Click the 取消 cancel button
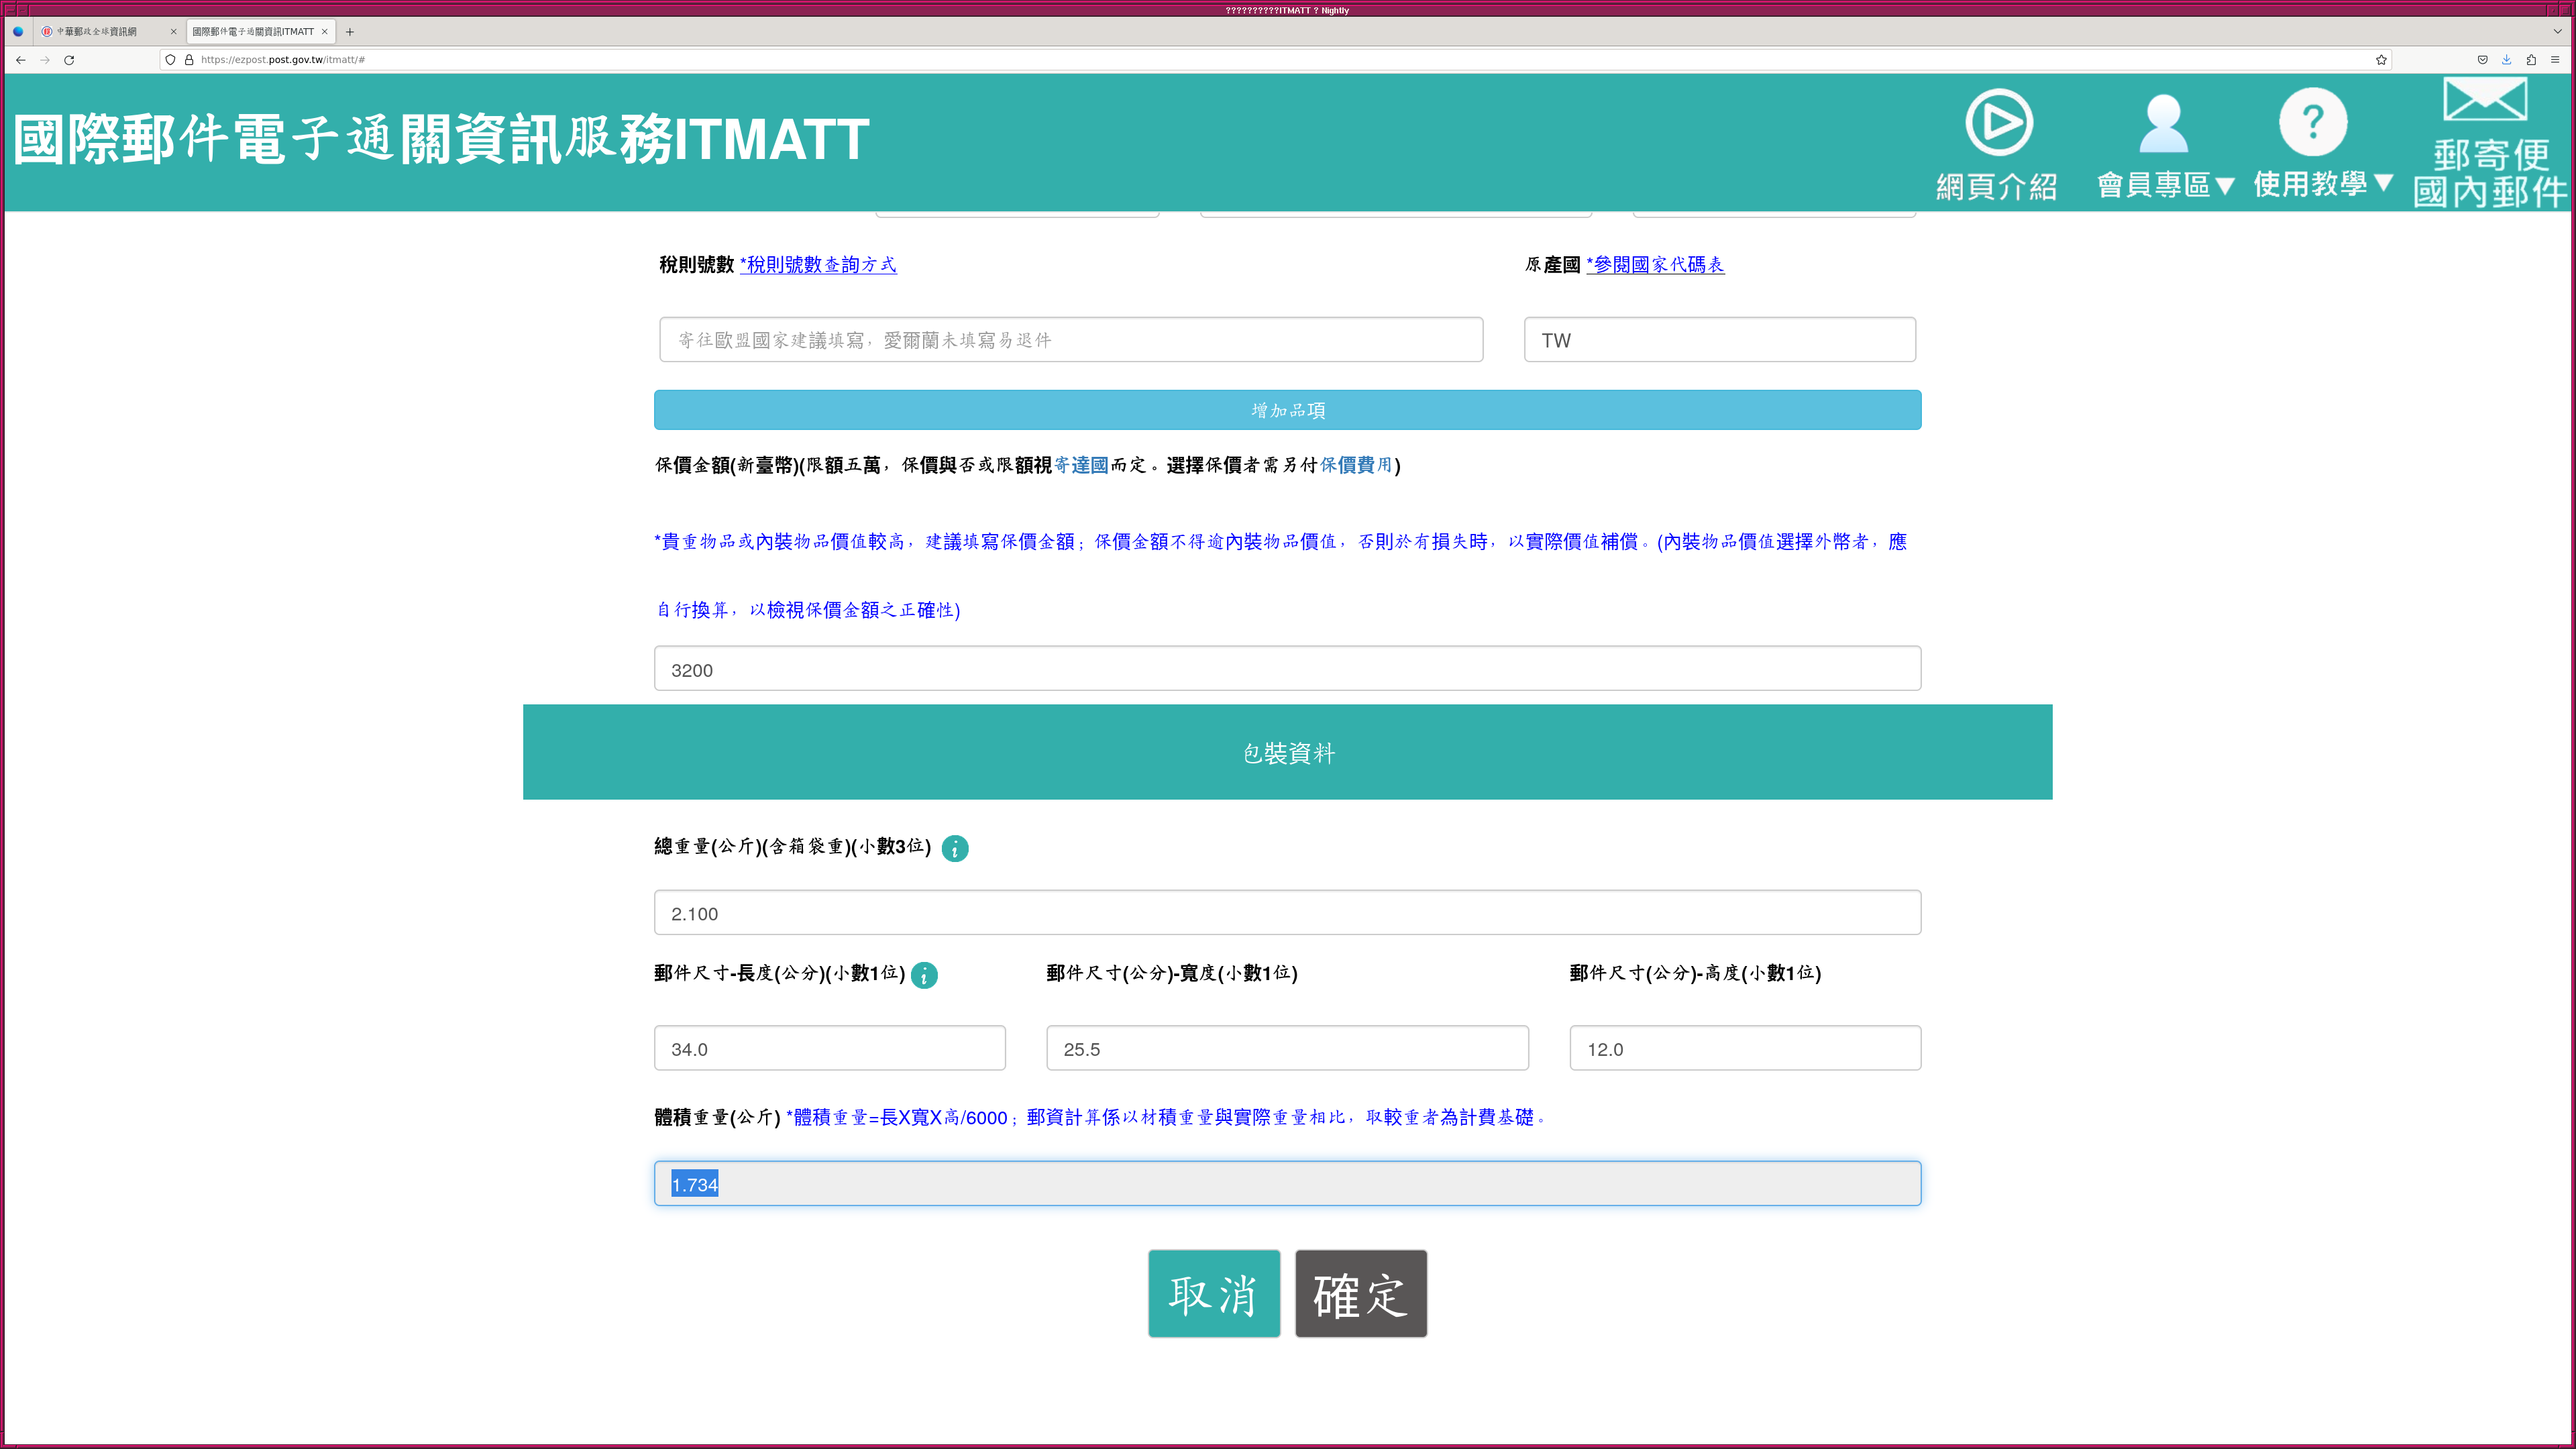The image size is (2576, 1449). coord(1213,1294)
